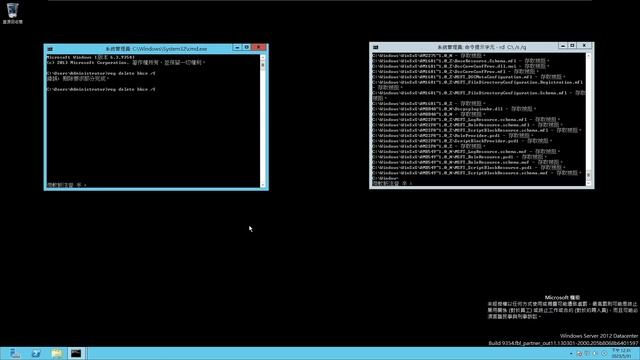Click the Dscpspluginwkr.dll line in right window

coord(454,109)
